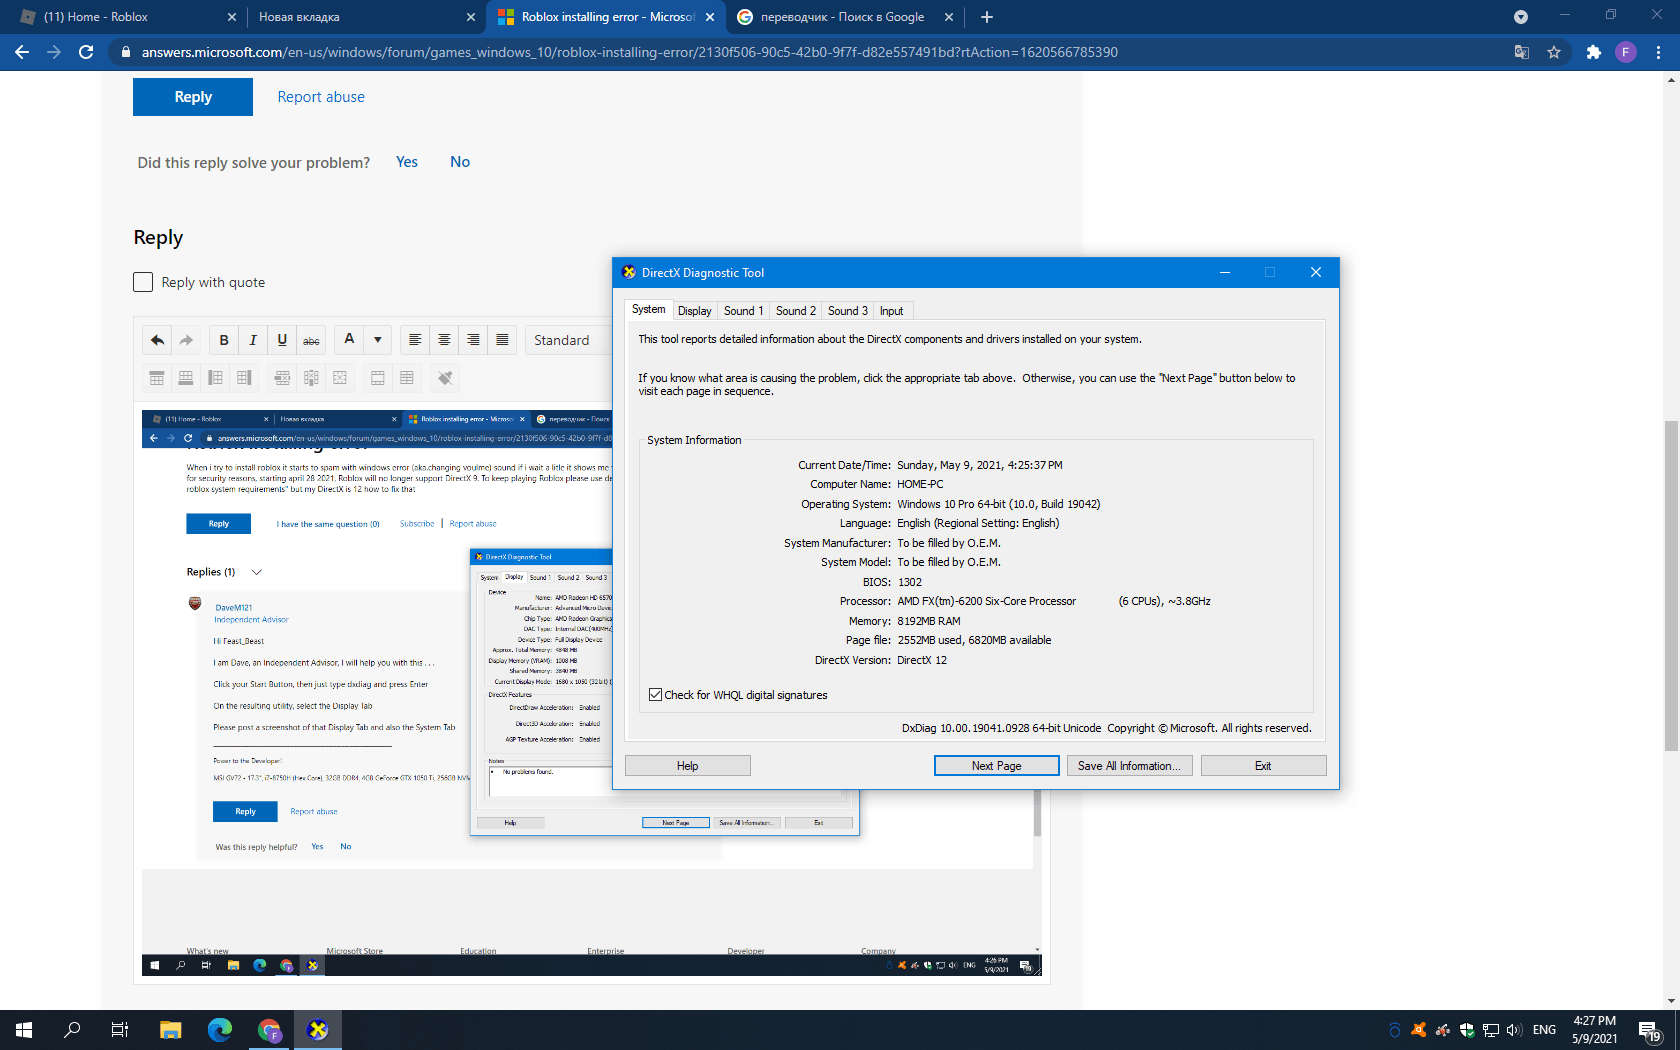This screenshot has width=1680, height=1050.
Task: Apply underline formatting
Action: click(282, 340)
